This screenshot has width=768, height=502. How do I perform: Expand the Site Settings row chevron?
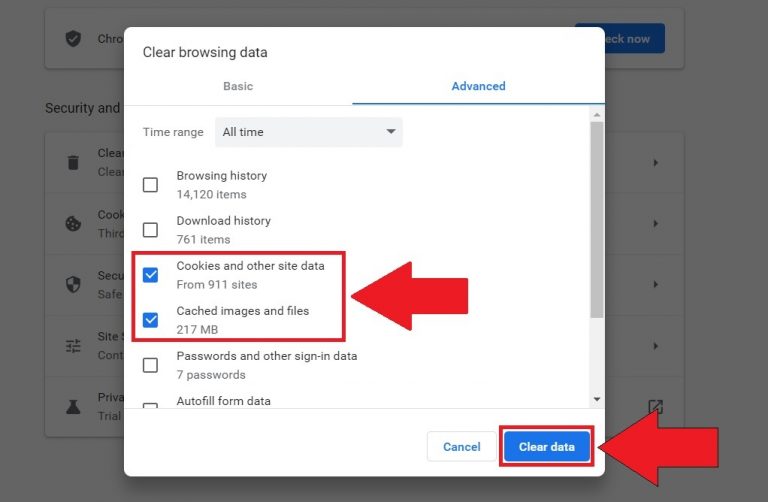tap(656, 346)
